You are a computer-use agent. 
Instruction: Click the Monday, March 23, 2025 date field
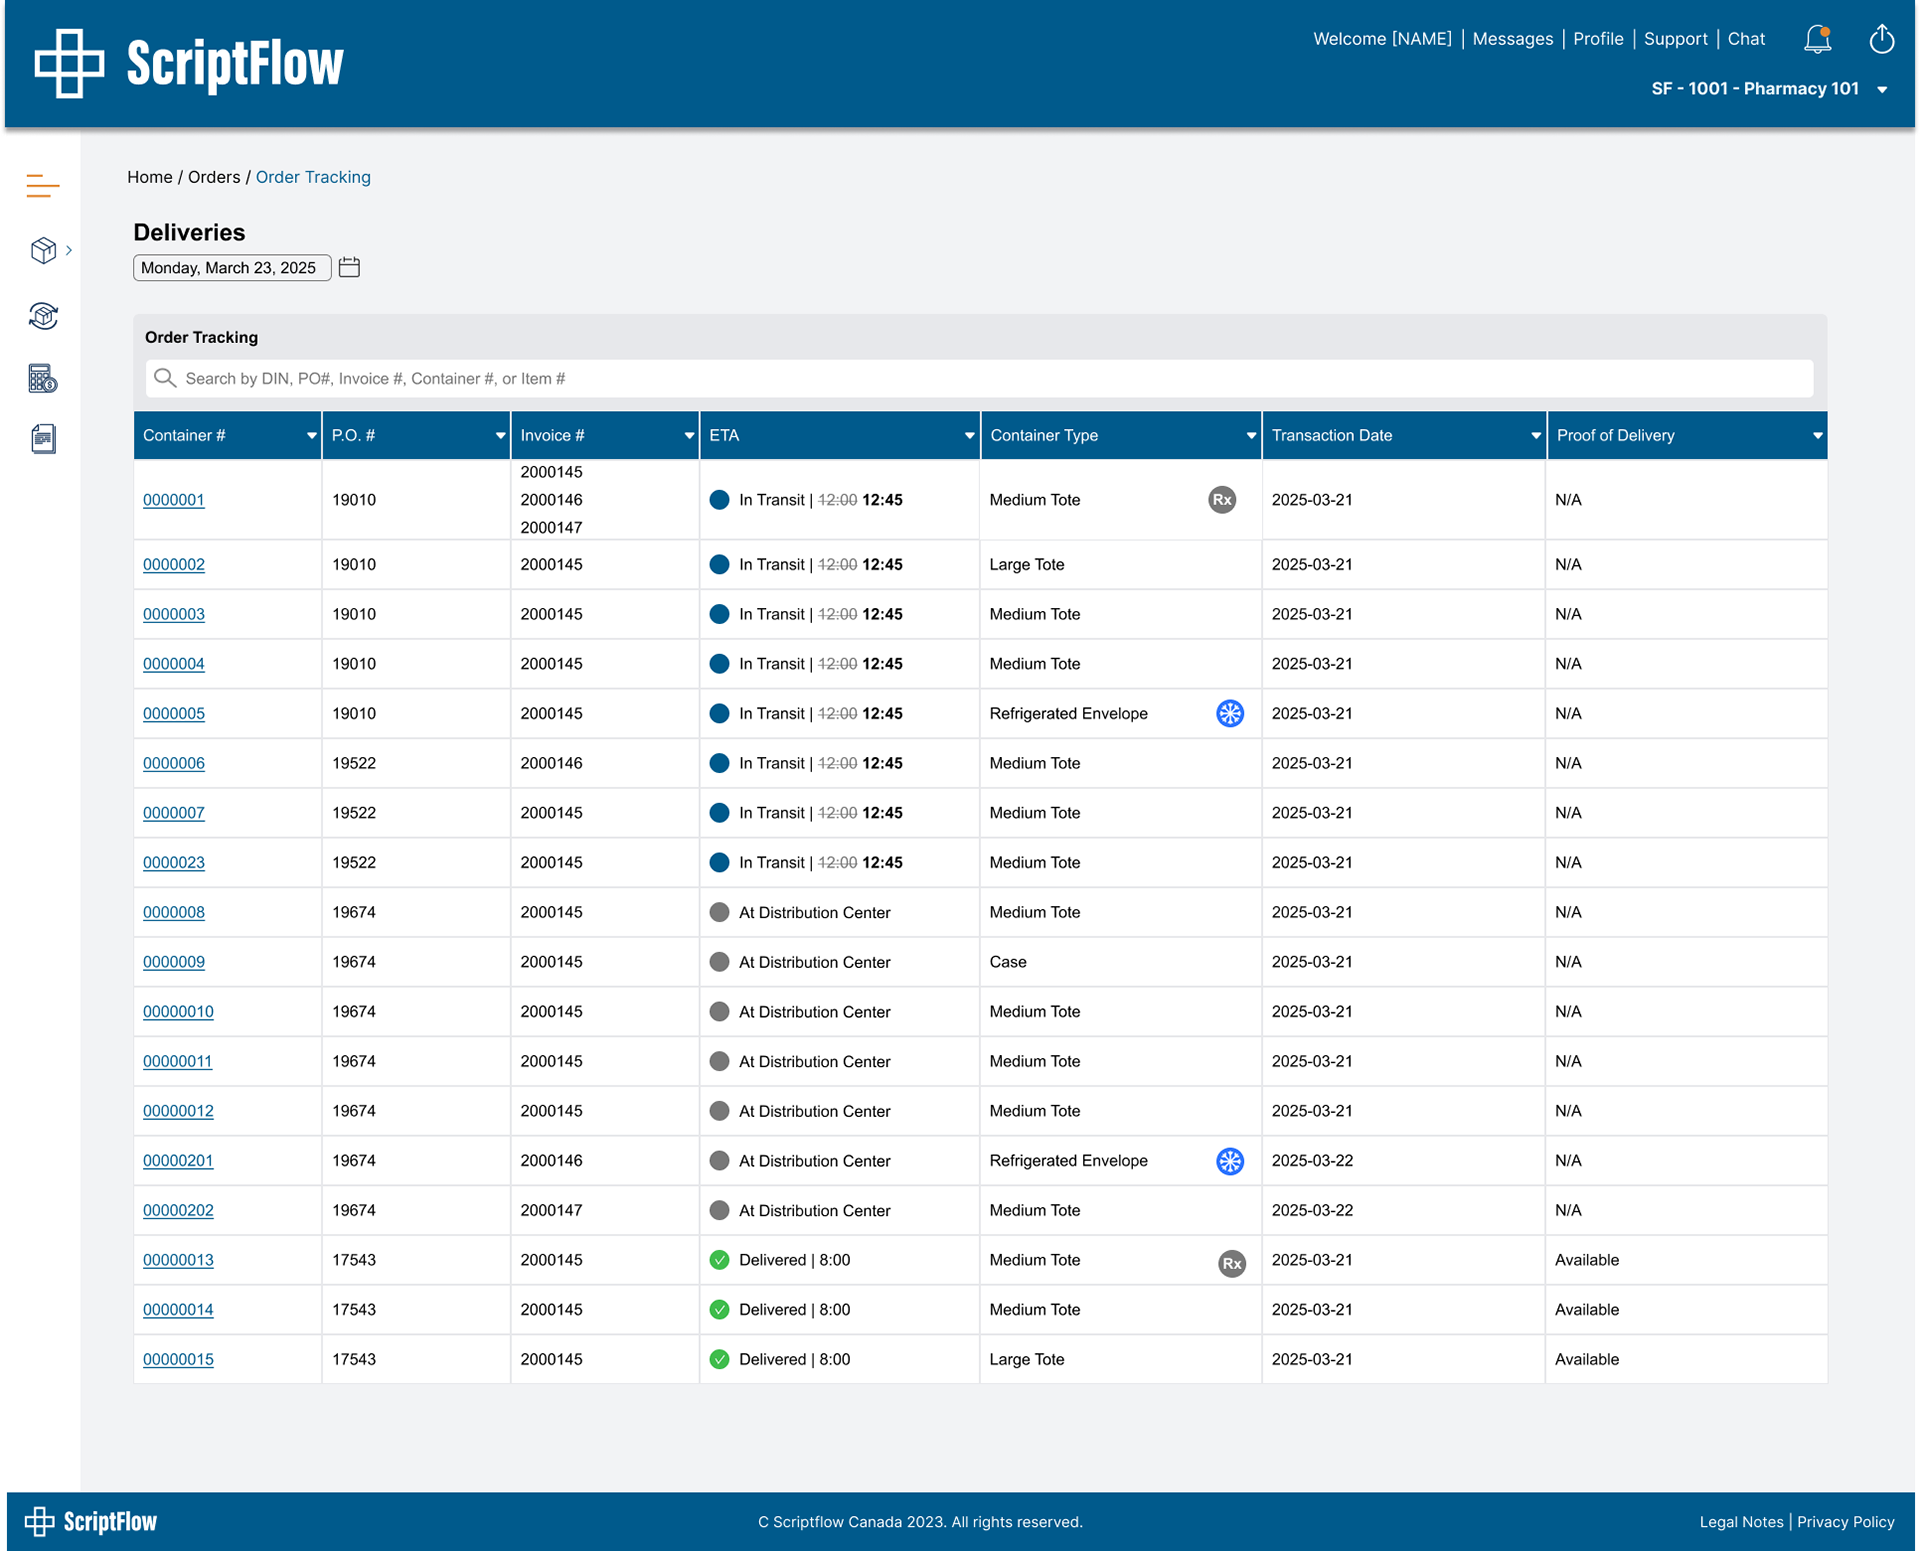click(x=232, y=268)
